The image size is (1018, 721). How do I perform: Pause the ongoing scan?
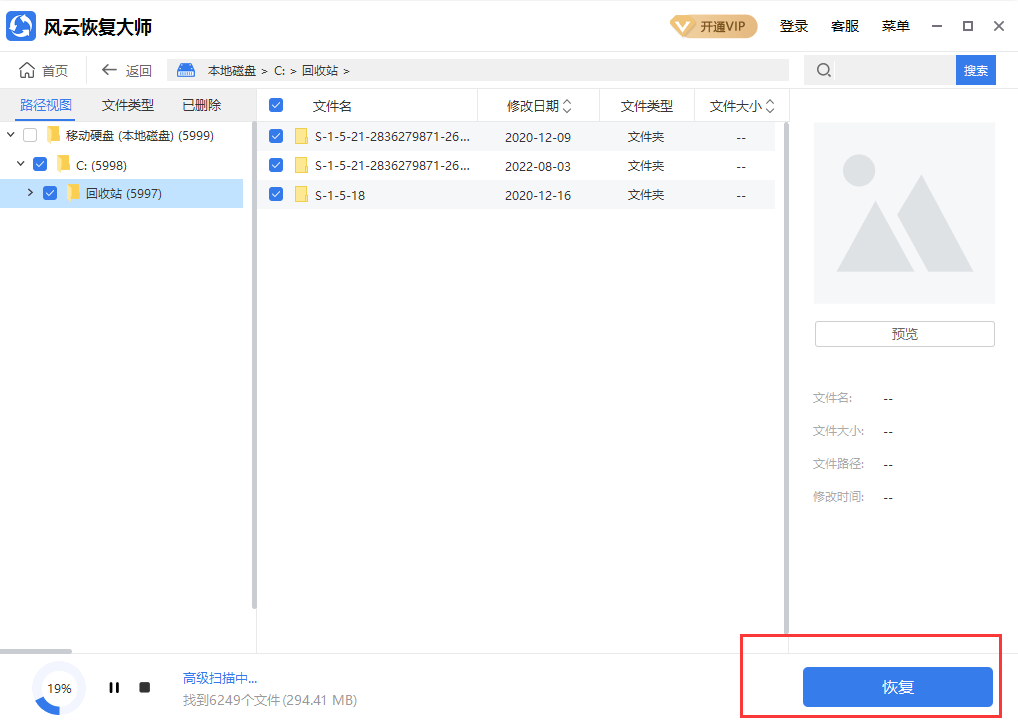pyautogui.click(x=114, y=687)
